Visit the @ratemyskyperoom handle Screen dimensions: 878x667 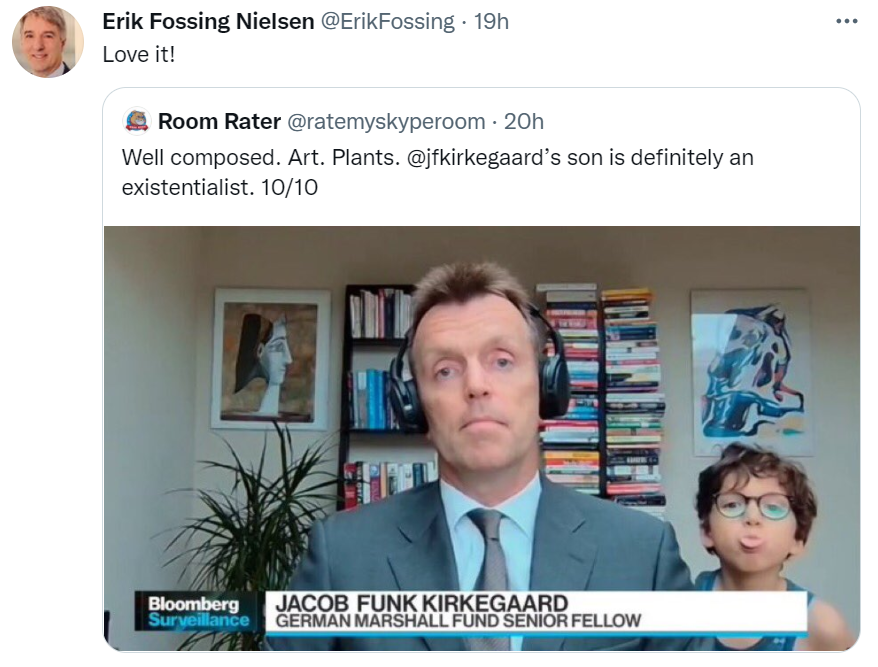(x=386, y=121)
